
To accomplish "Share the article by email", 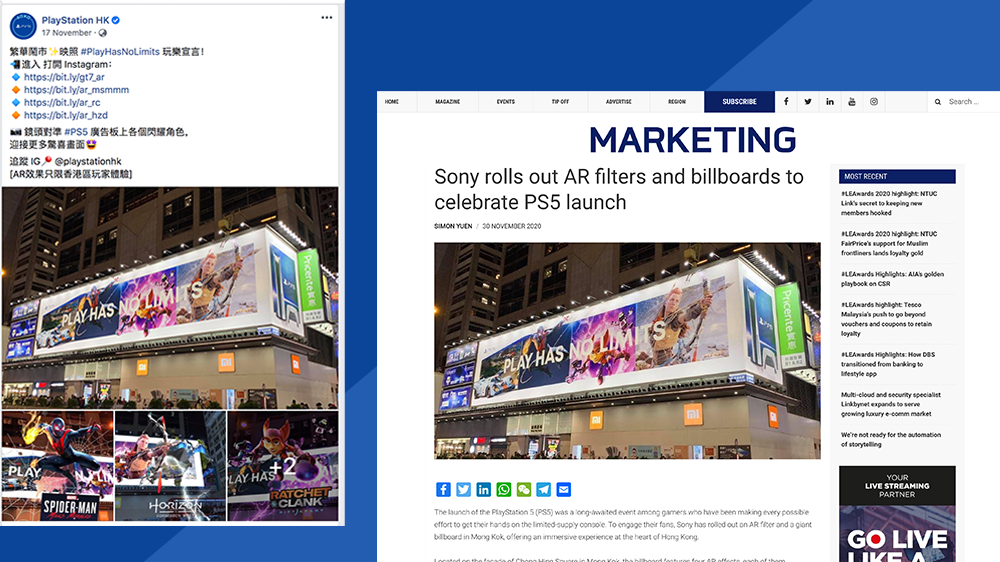I will [564, 489].
